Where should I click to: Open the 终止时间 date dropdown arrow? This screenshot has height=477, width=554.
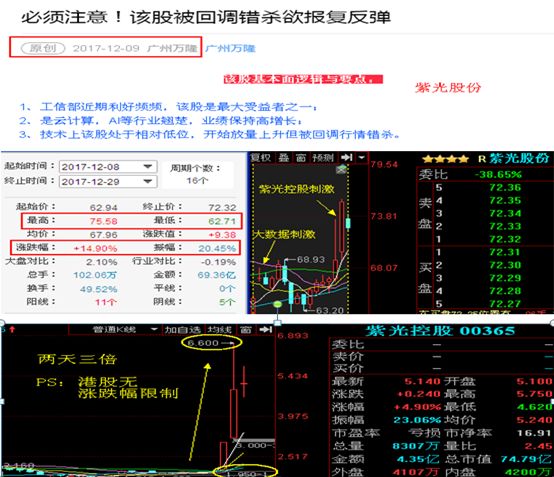click(148, 181)
